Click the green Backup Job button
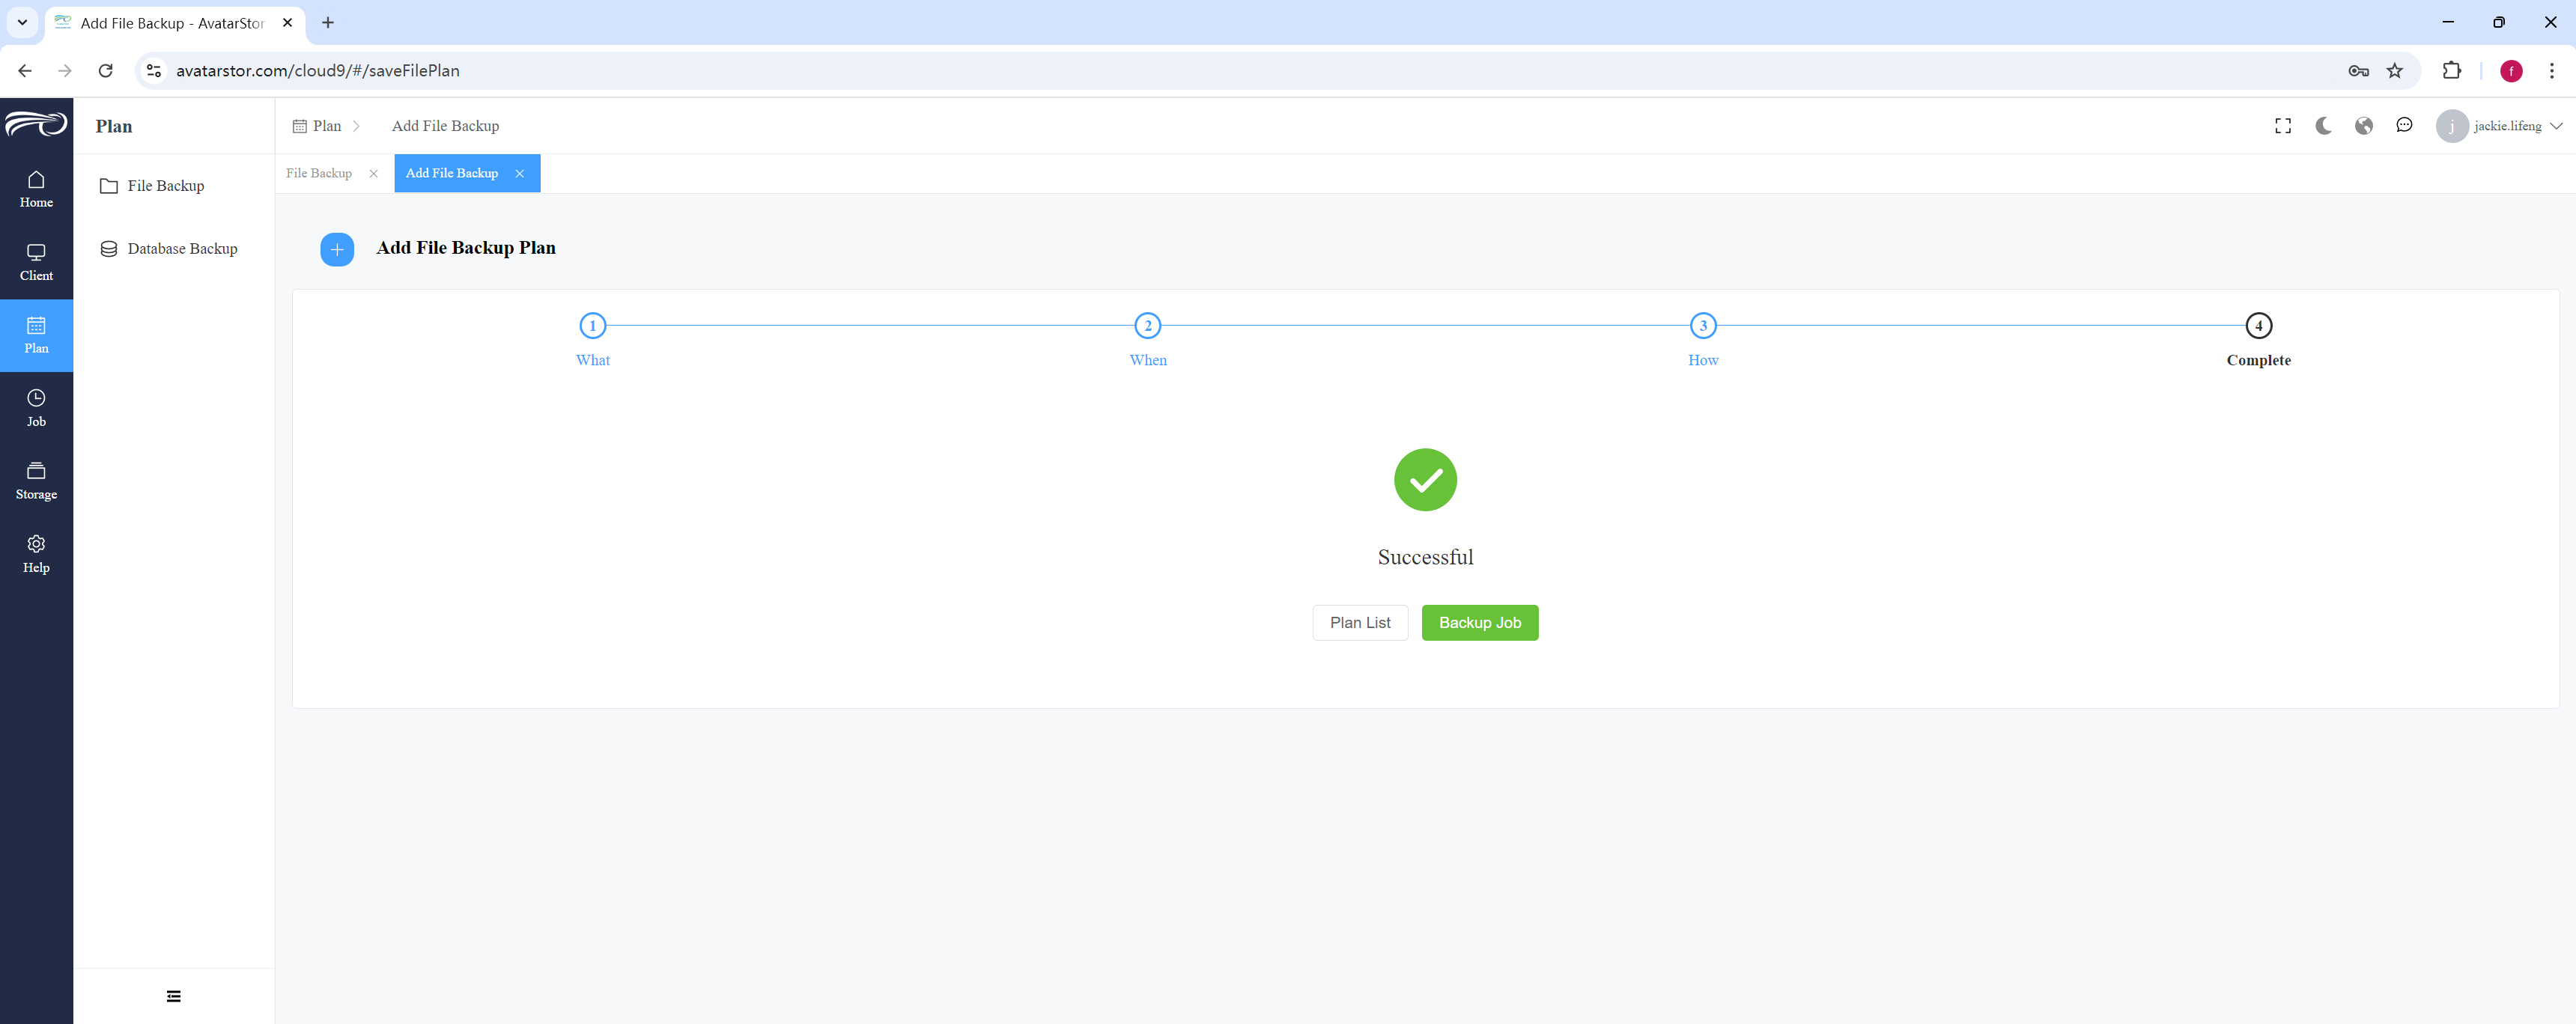The width and height of the screenshot is (2576, 1024). click(1479, 622)
